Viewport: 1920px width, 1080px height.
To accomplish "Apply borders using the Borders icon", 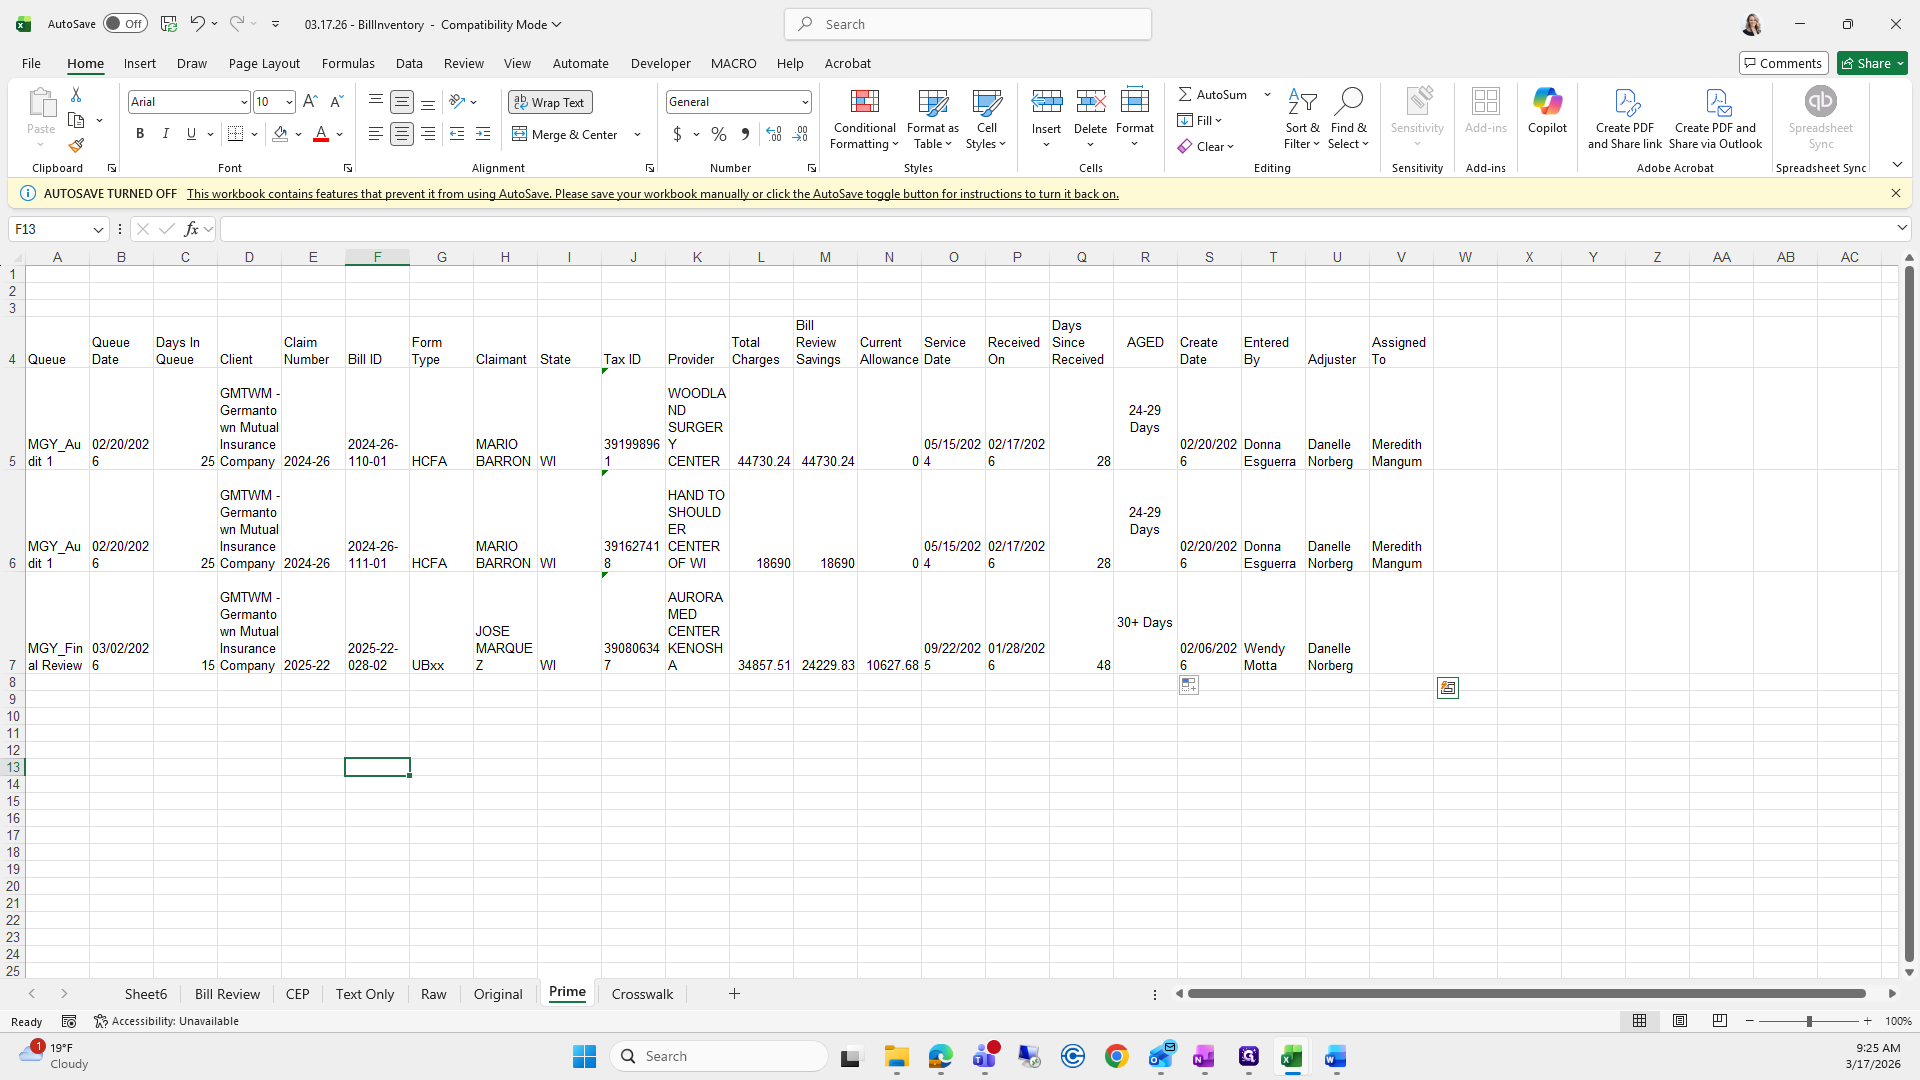I will [x=236, y=134].
